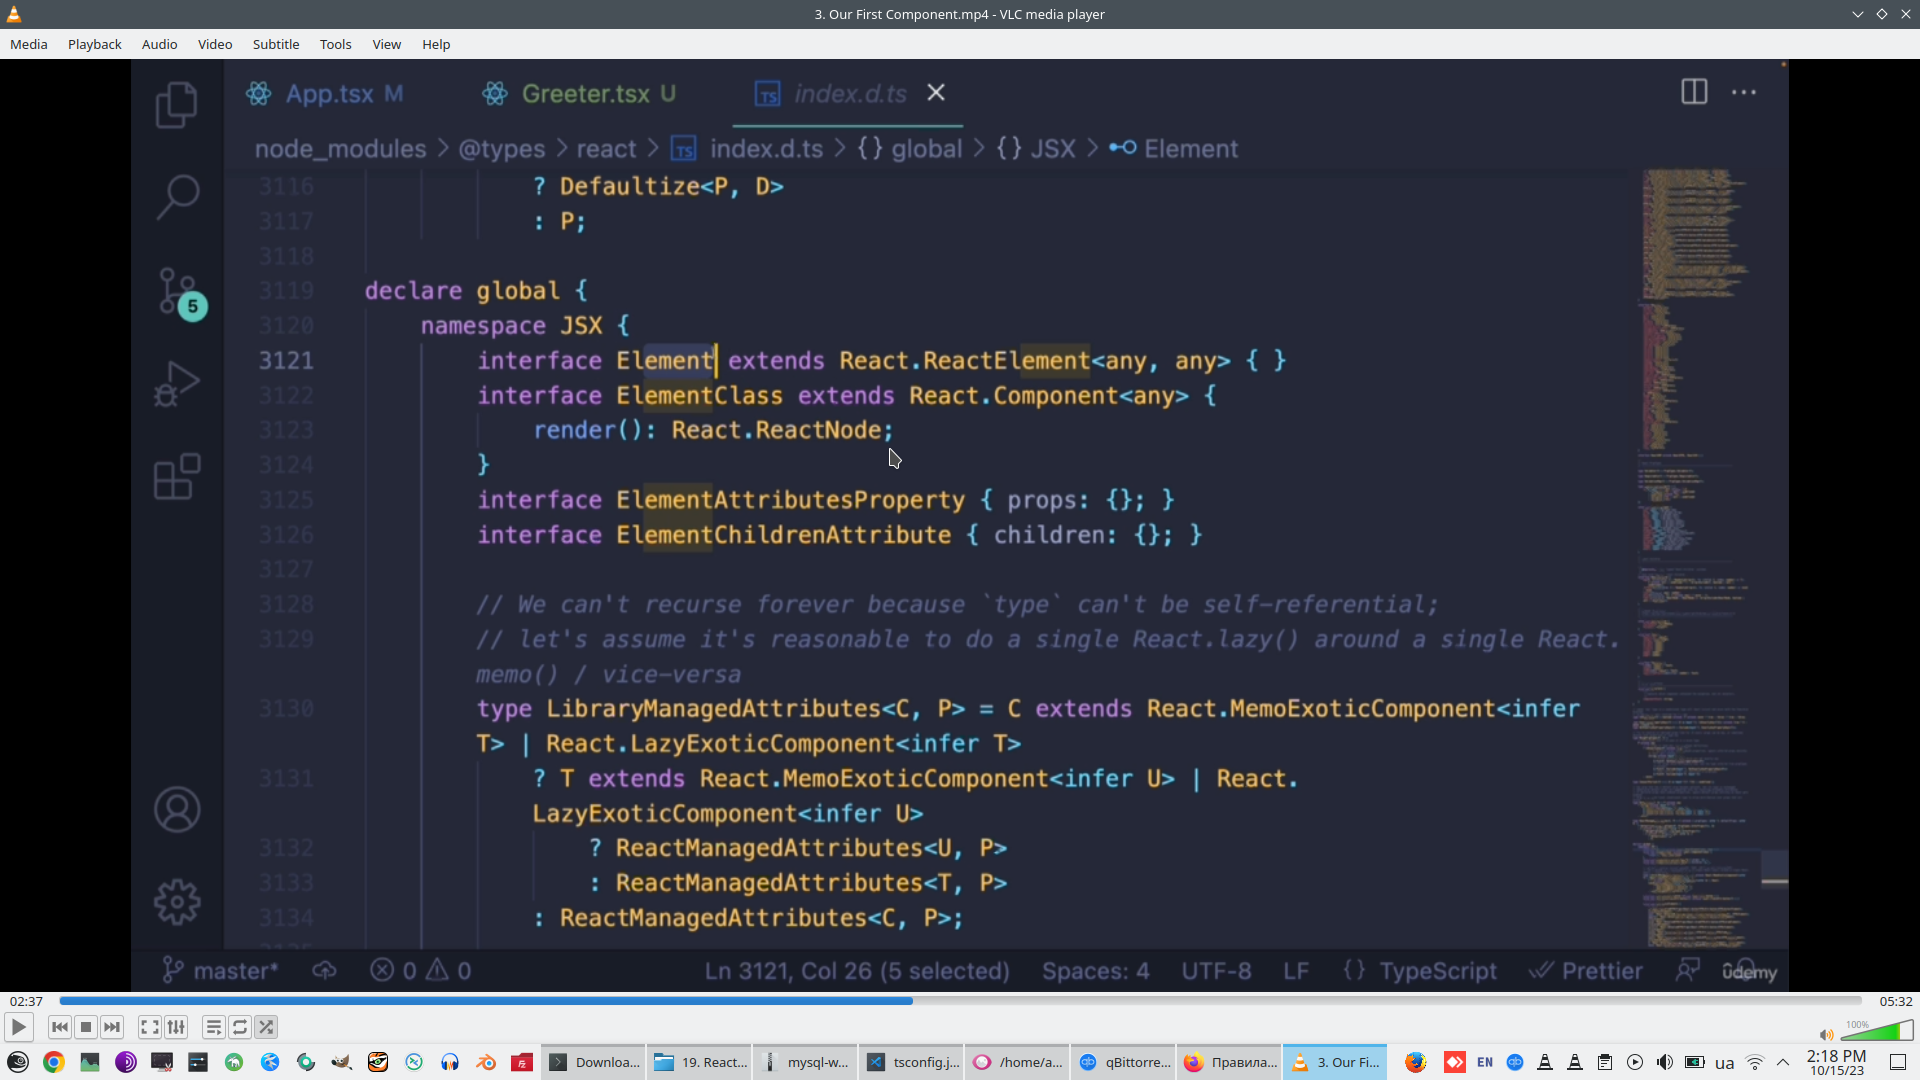1920x1080 pixels.
Task: Toggle random shuffle playback
Action: (x=266, y=1027)
